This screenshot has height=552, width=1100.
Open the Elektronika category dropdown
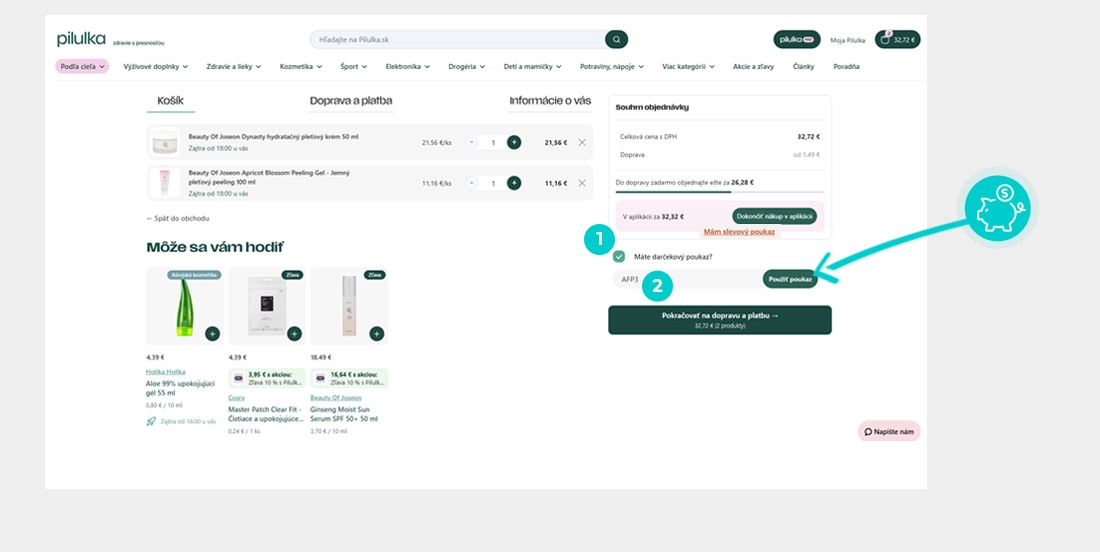tap(407, 67)
